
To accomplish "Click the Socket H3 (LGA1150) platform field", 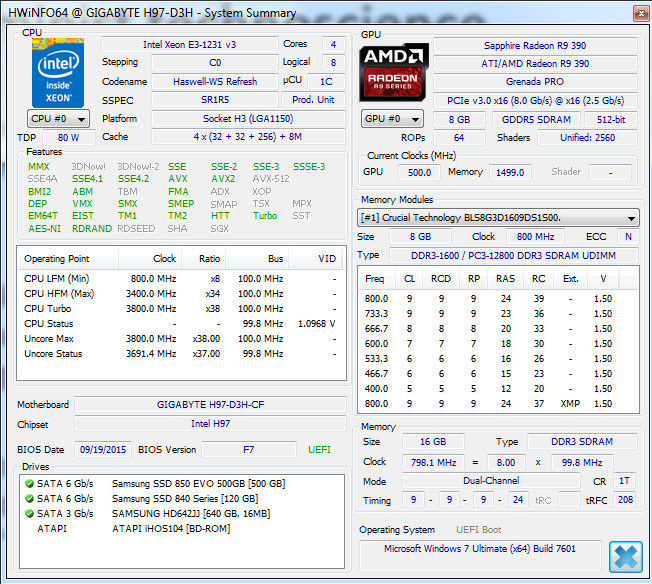I will (248, 119).
